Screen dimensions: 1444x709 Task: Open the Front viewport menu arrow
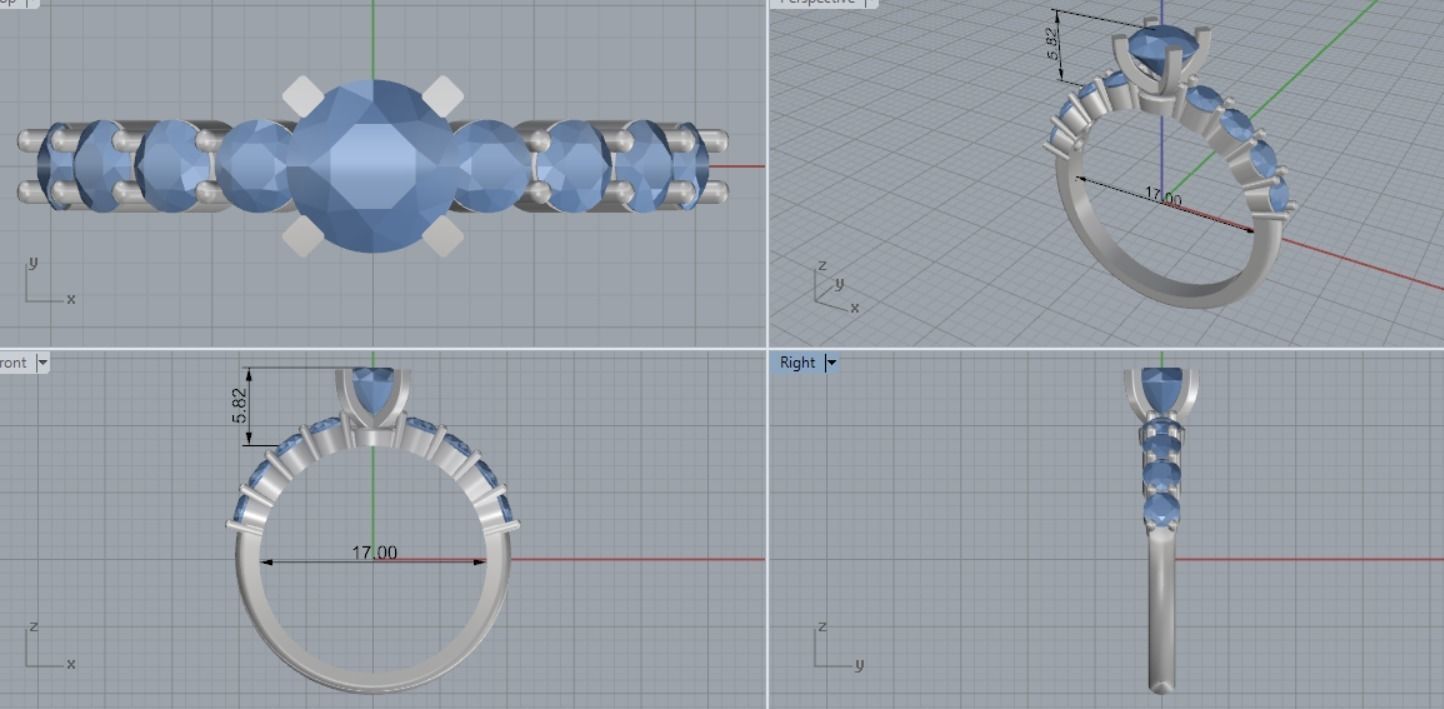point(42,363)
